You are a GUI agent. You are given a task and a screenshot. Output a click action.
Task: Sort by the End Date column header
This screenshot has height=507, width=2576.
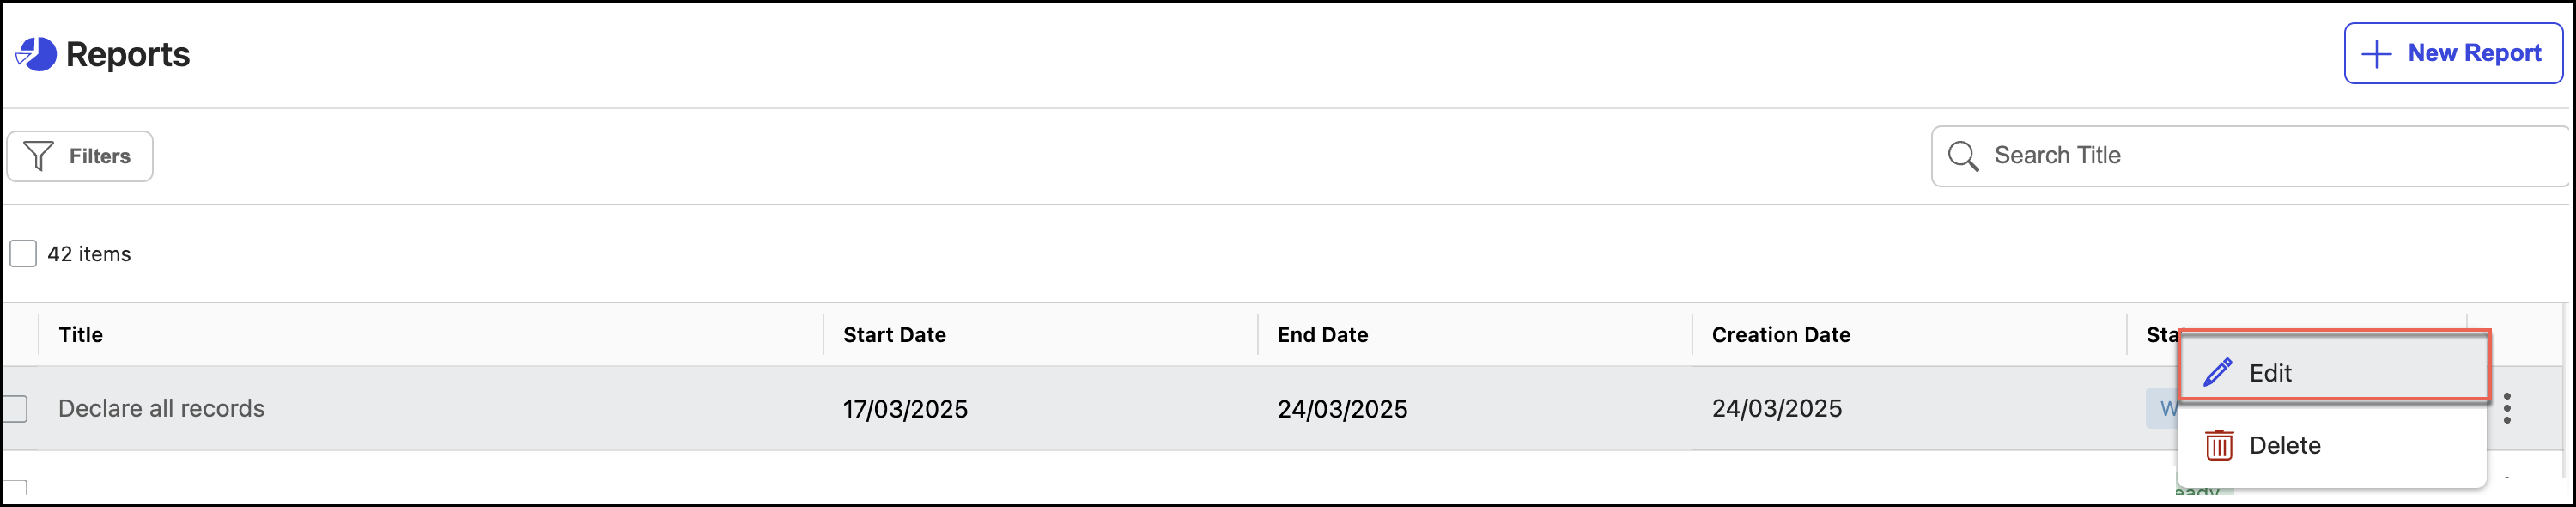tap(1322, 335)
